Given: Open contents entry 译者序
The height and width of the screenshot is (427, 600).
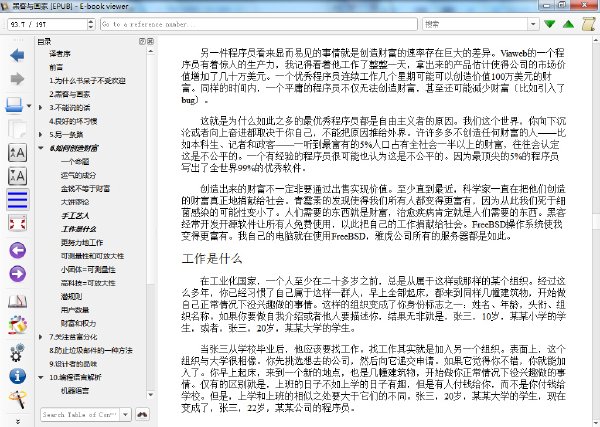Looking at the screenshot, I should coord(60,54).
